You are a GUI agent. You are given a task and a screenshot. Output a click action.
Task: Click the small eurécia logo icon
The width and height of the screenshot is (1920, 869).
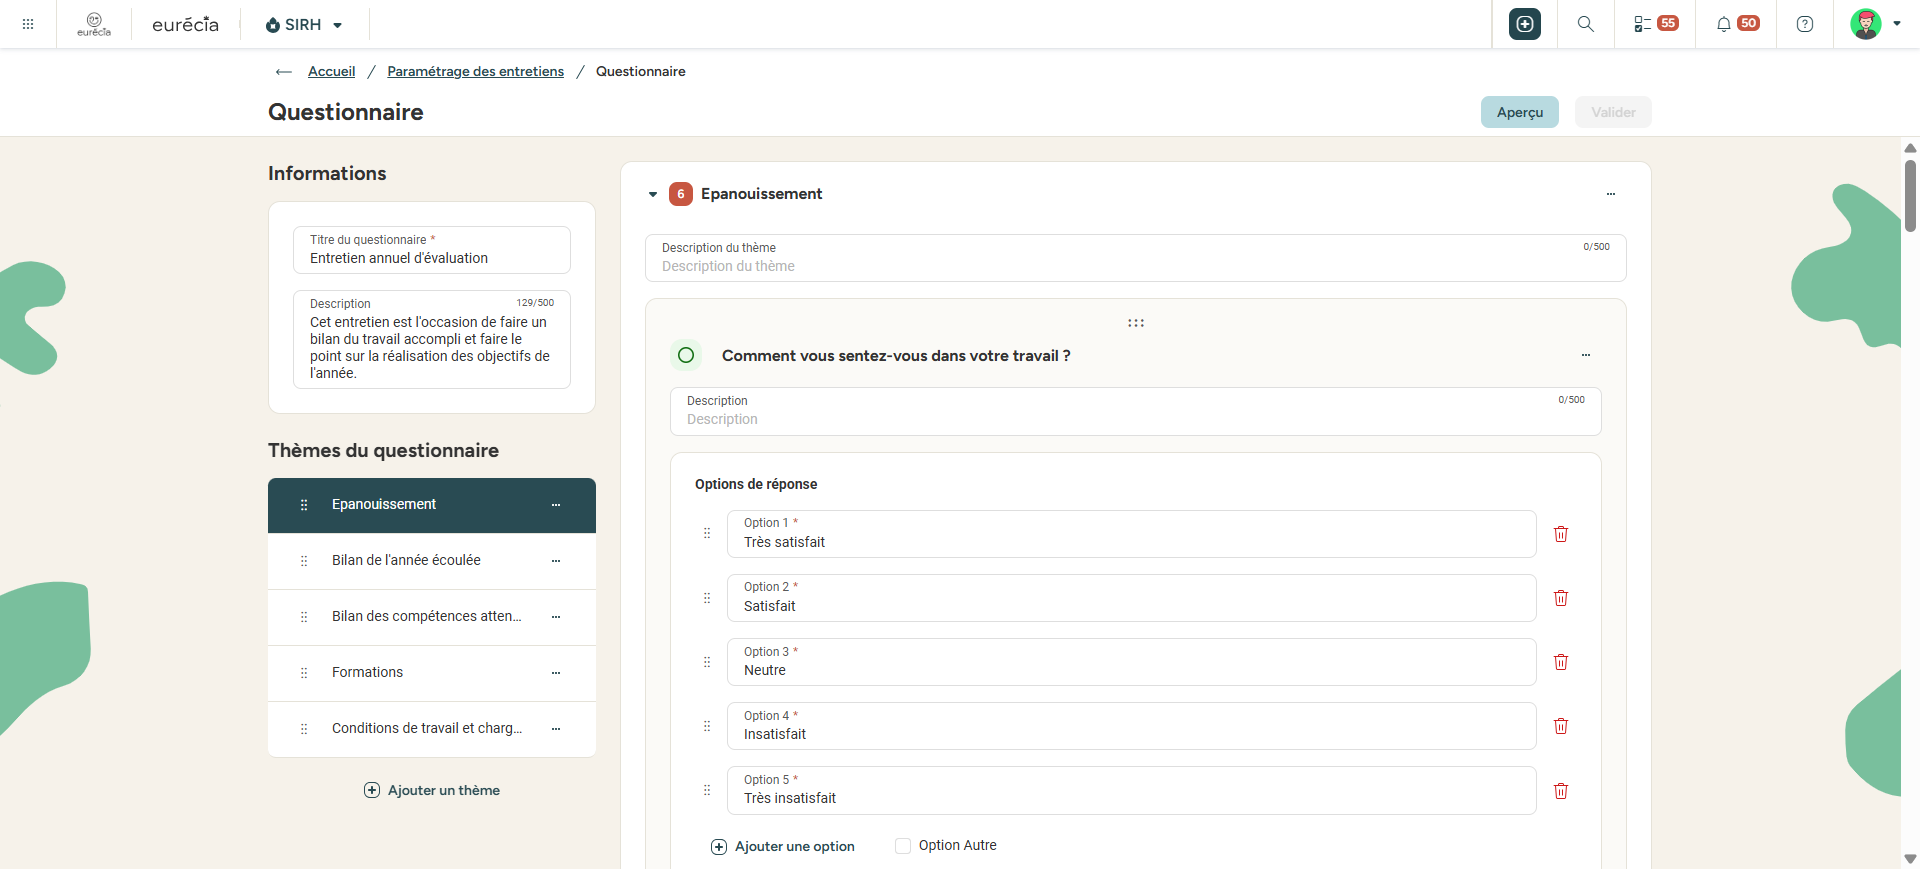point(94,24)
